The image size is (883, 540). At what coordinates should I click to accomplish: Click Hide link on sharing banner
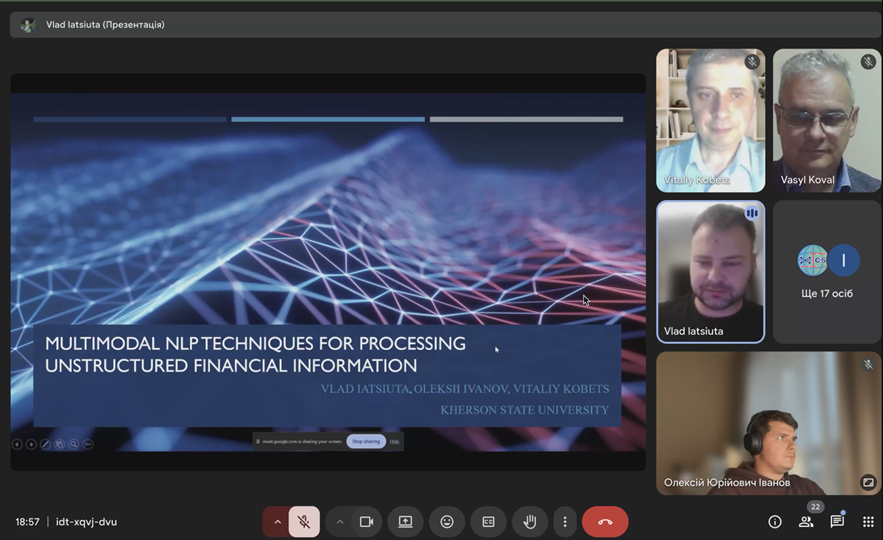[394, 441]
